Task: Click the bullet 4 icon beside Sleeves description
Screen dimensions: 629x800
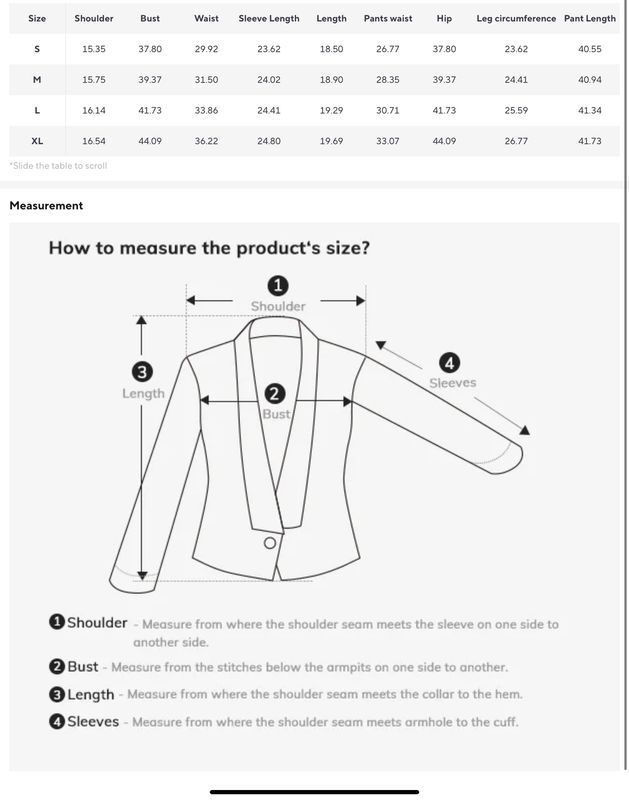Action: (x=57, y=721)
